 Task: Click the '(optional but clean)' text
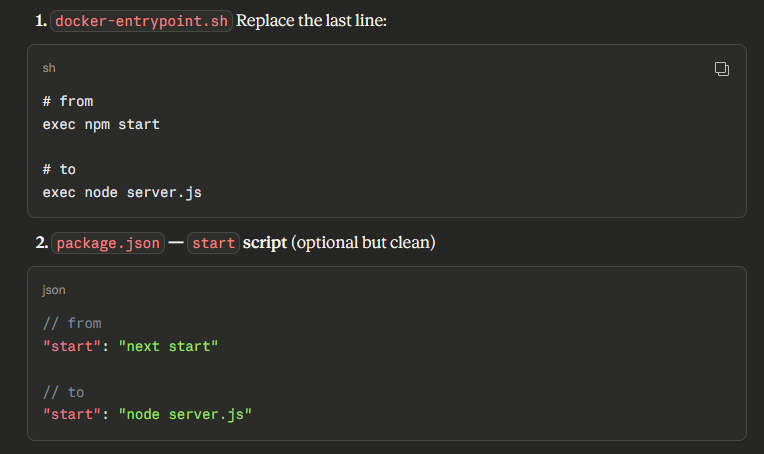(x=363, y=243)
